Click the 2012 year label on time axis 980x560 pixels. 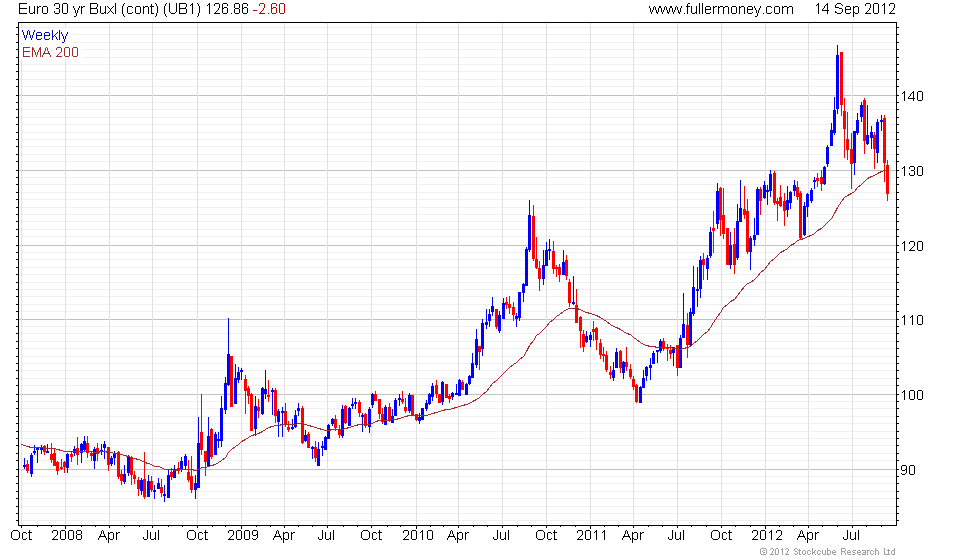[767, 536]
